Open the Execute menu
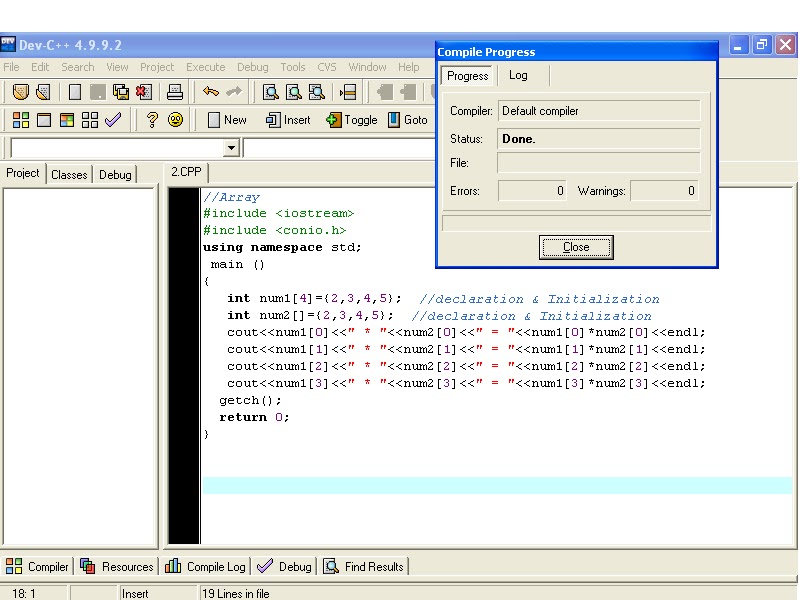 pos(206,67)
